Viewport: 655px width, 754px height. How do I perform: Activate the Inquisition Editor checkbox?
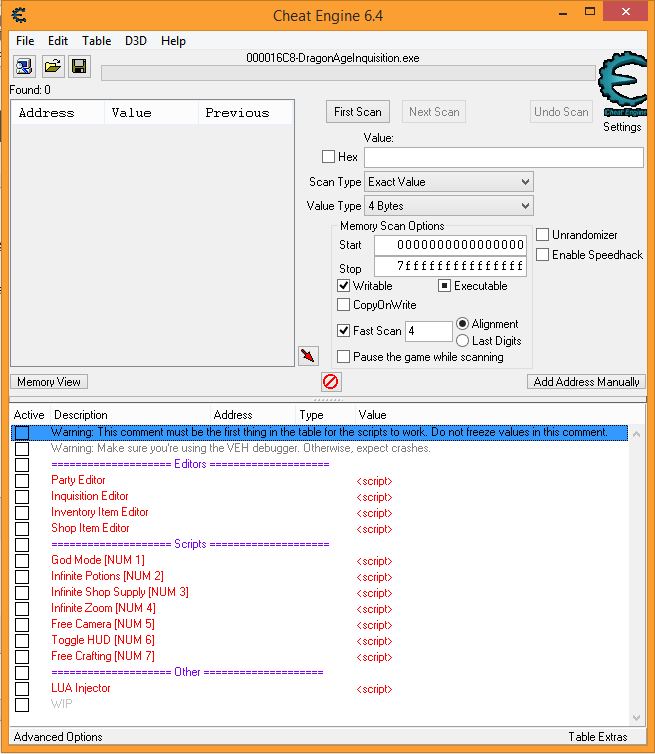coord(22,497)
